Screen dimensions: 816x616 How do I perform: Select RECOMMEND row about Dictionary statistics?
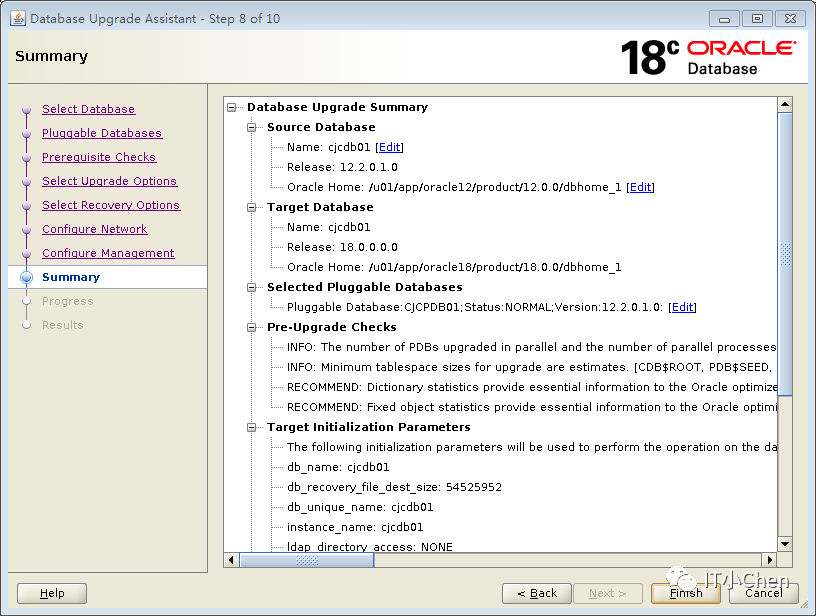531,387
